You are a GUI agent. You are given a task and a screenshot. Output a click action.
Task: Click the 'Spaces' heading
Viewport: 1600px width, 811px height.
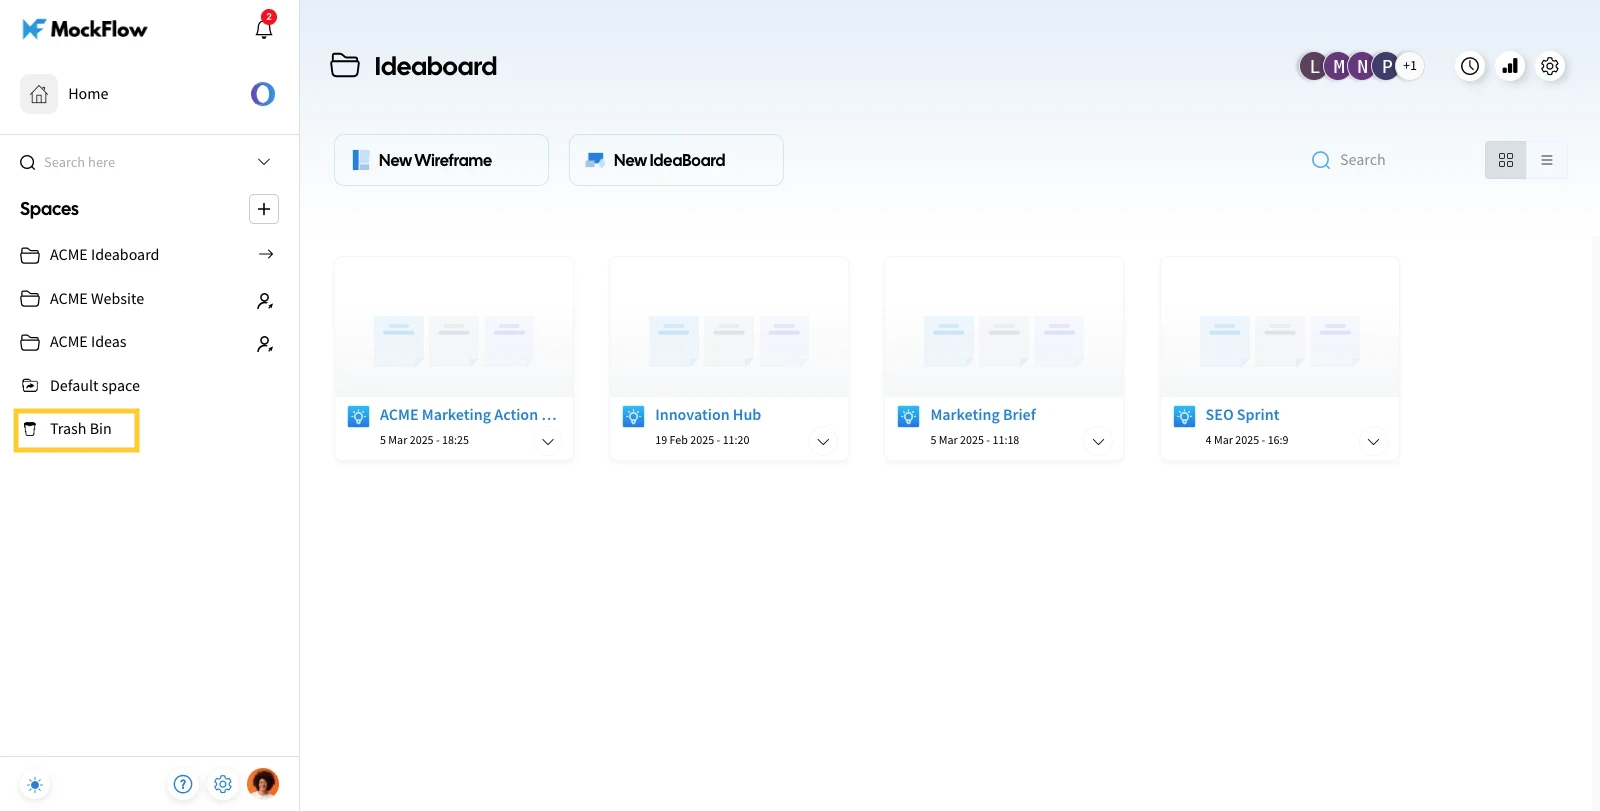tap(49, 209)
